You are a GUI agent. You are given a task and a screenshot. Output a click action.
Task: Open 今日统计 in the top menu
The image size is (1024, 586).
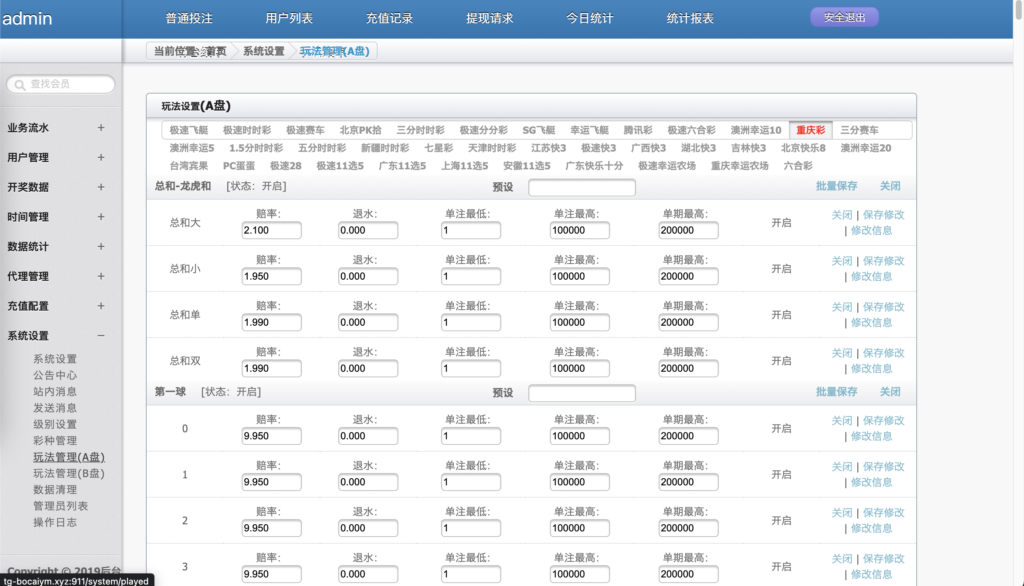point(590,19)
